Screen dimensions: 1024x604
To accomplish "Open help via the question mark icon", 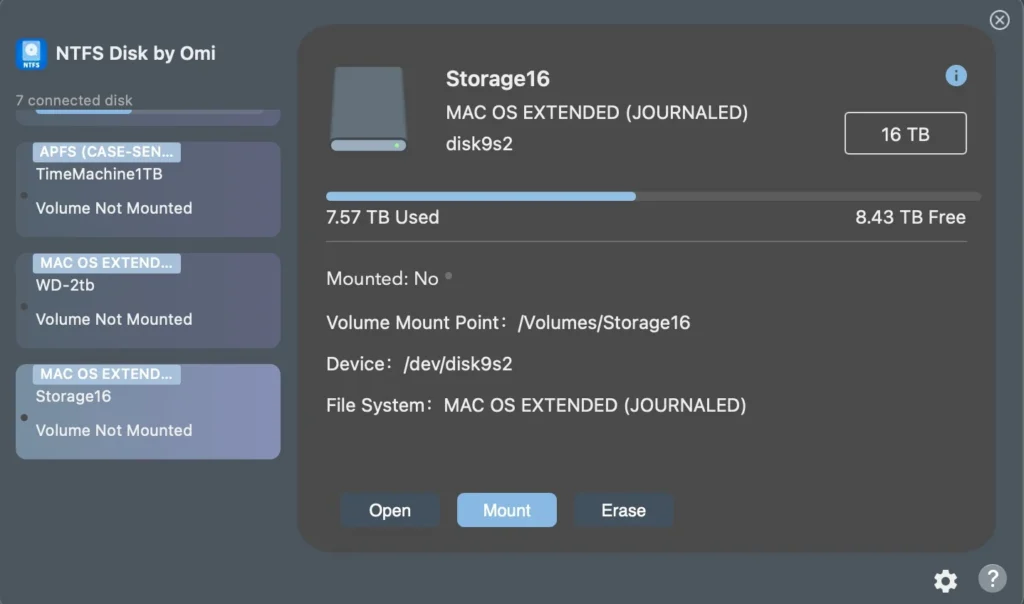I will (x=991, y=580).
